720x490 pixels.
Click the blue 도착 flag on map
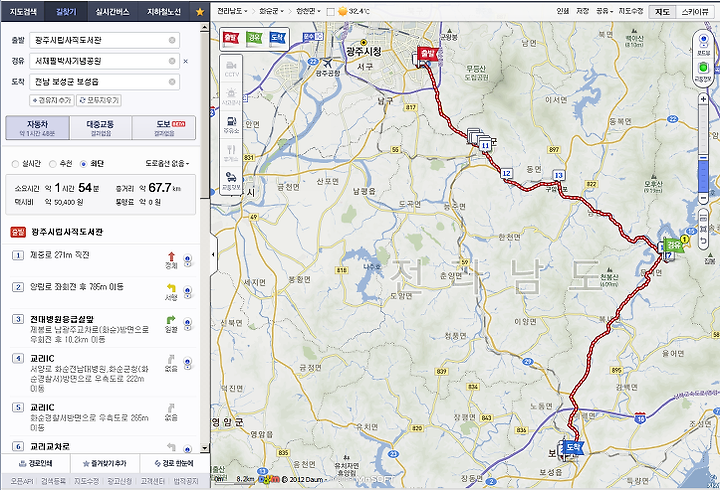573,447
